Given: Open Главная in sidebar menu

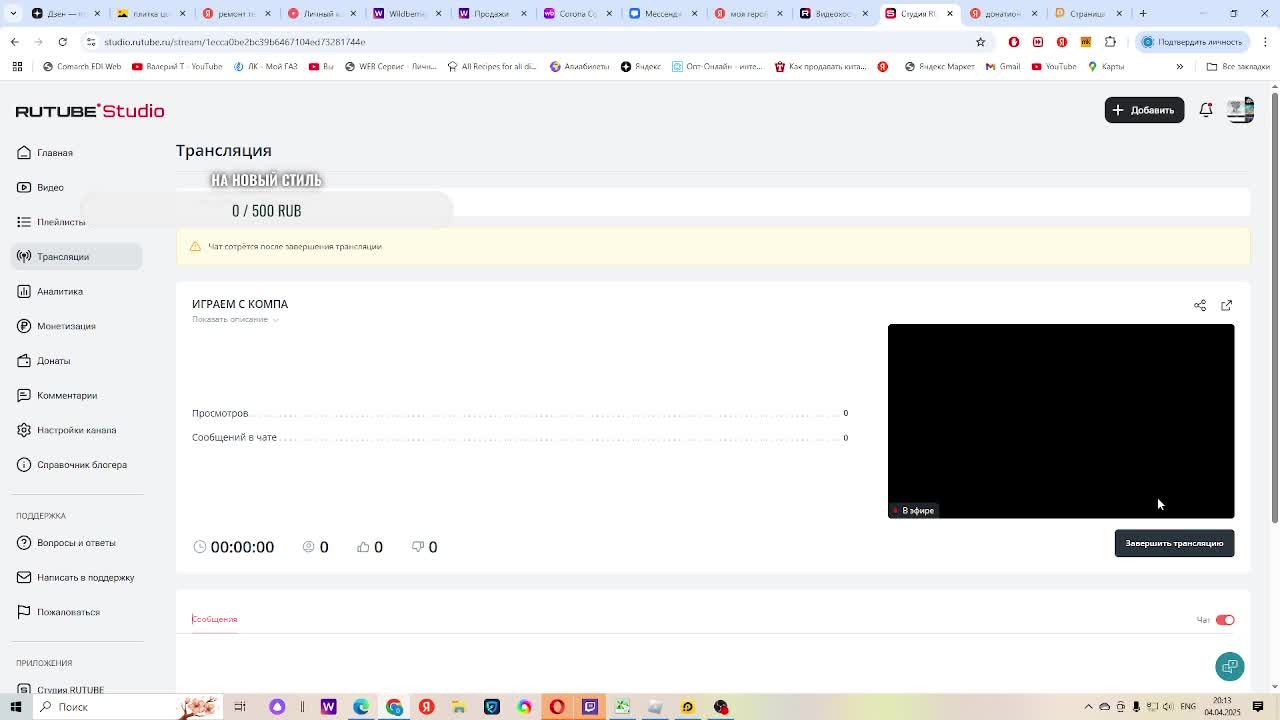Looking at the screenshot, I should pos(55,153).
